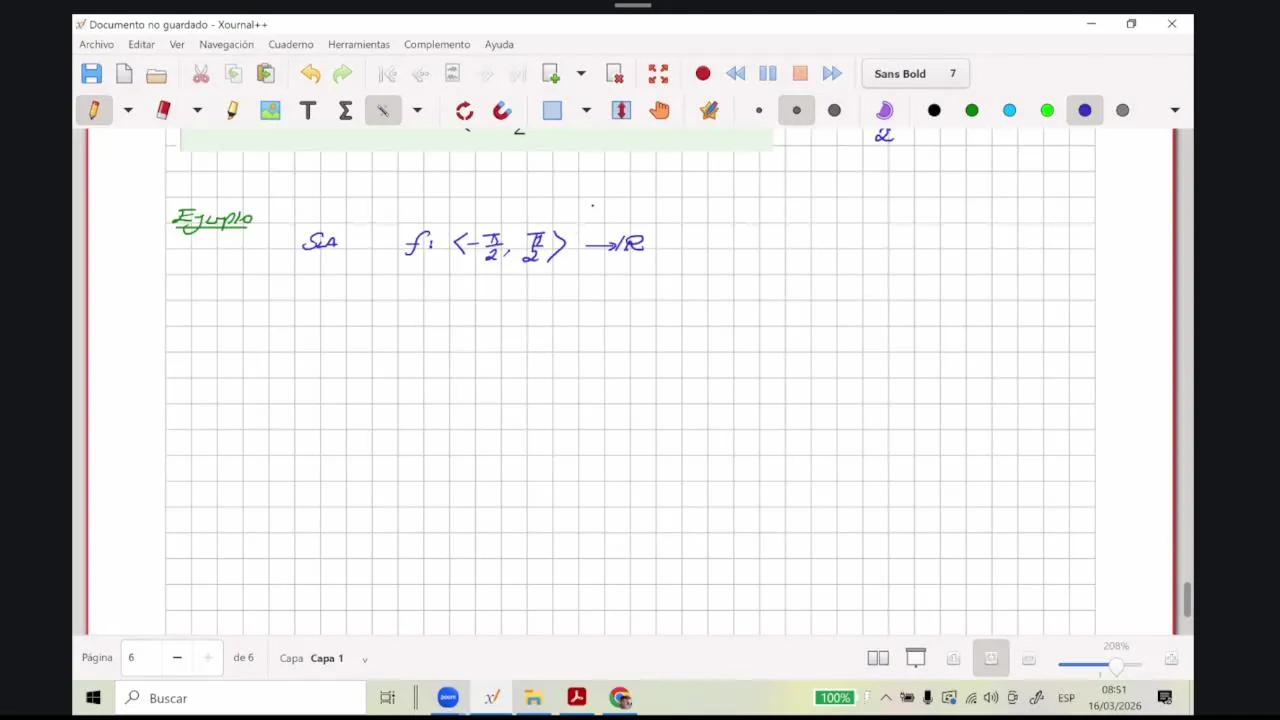Adjust the zoom slider

pos(1100,664)
